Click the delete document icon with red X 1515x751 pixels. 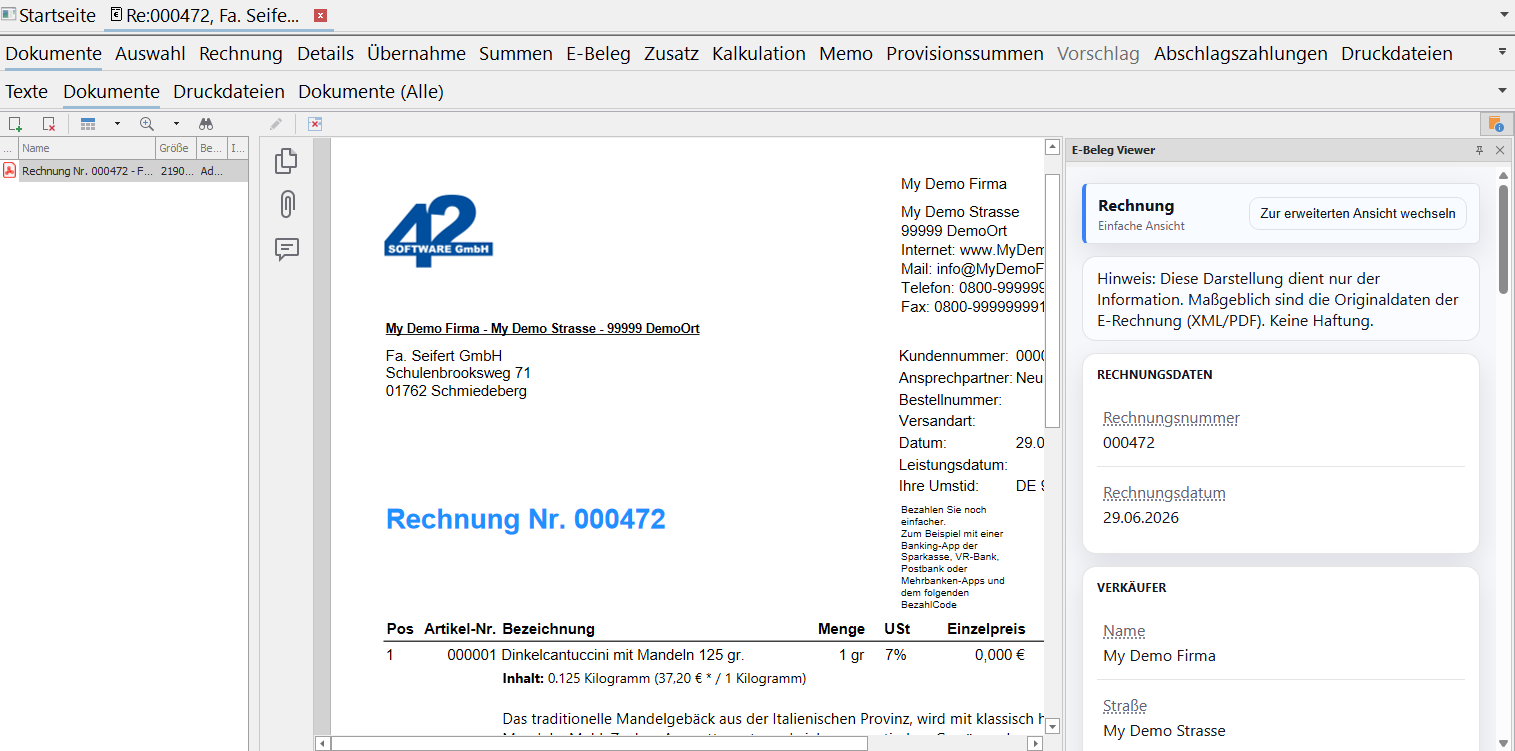48,124
